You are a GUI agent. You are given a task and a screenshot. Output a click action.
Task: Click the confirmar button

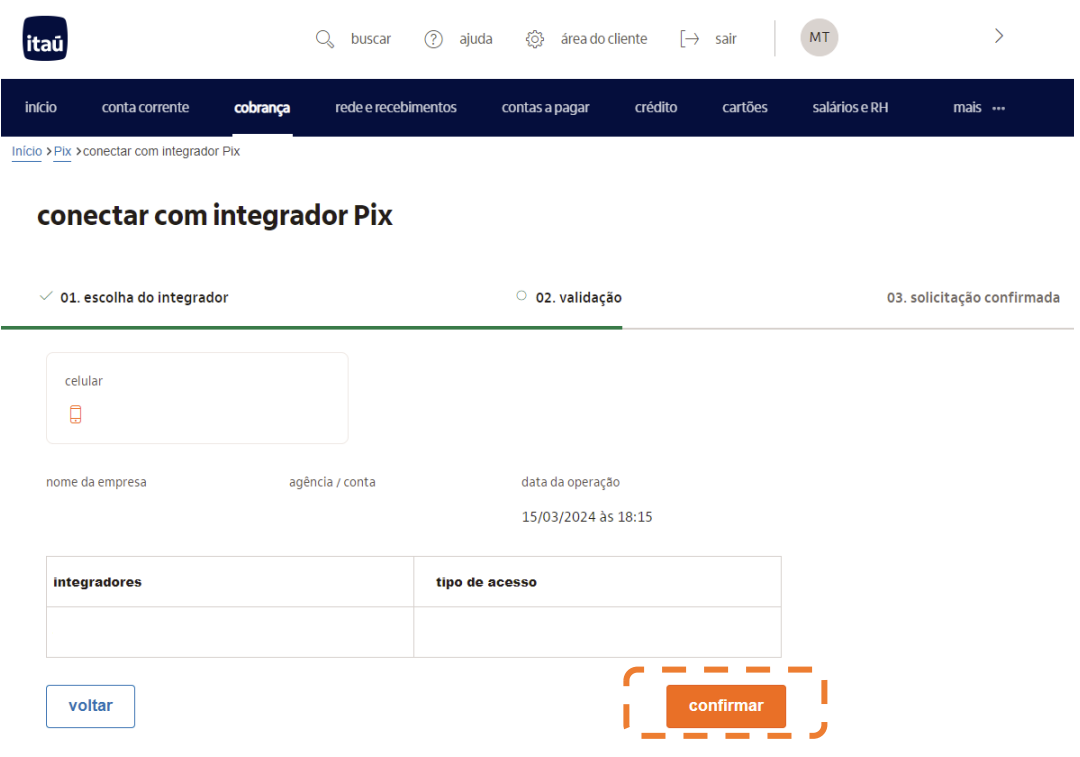point(726,706)
